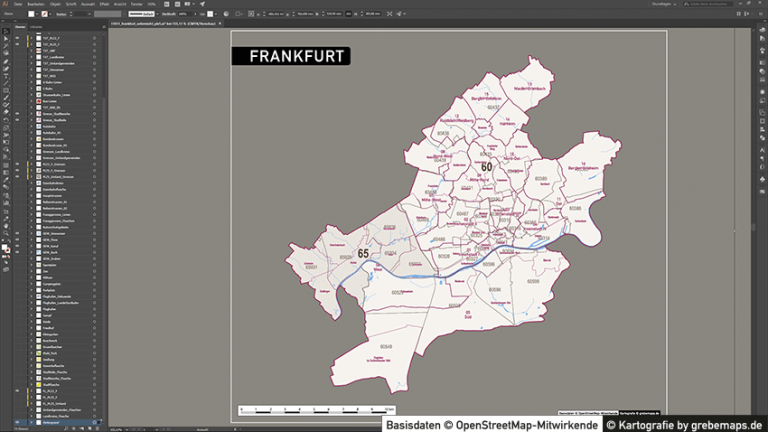Hide the TXT_PLZ2_F layer
The width and height of the screenshot is (768, 432).
(17, 38)
